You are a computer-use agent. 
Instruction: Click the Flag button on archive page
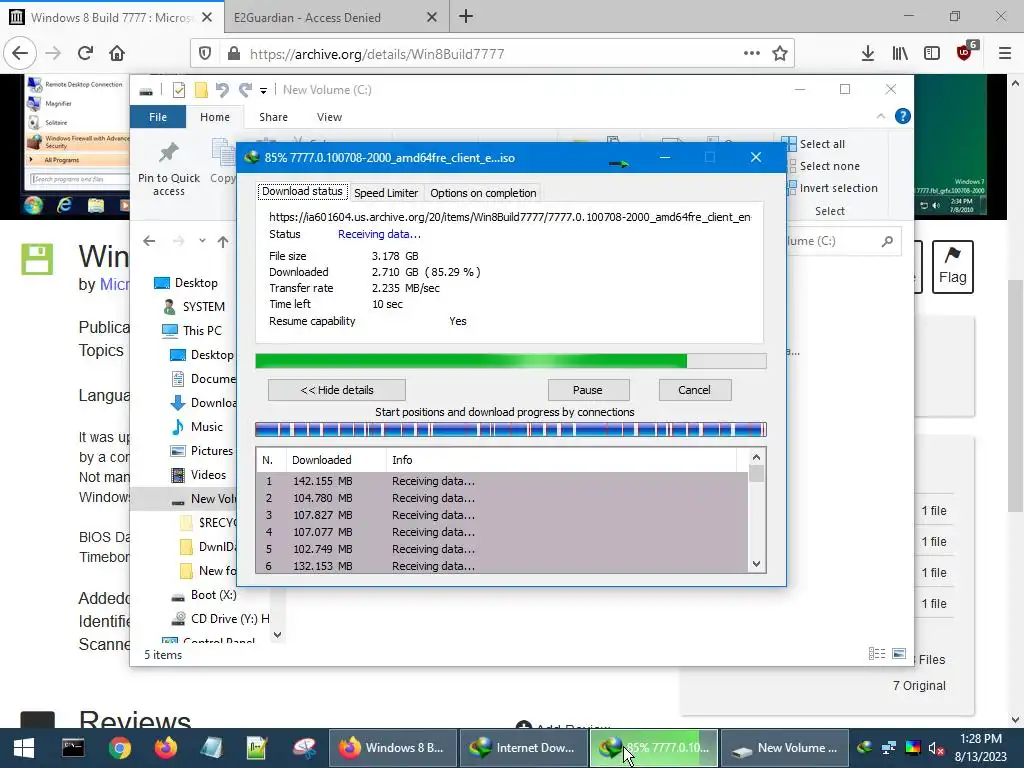(x=953, y=267)
